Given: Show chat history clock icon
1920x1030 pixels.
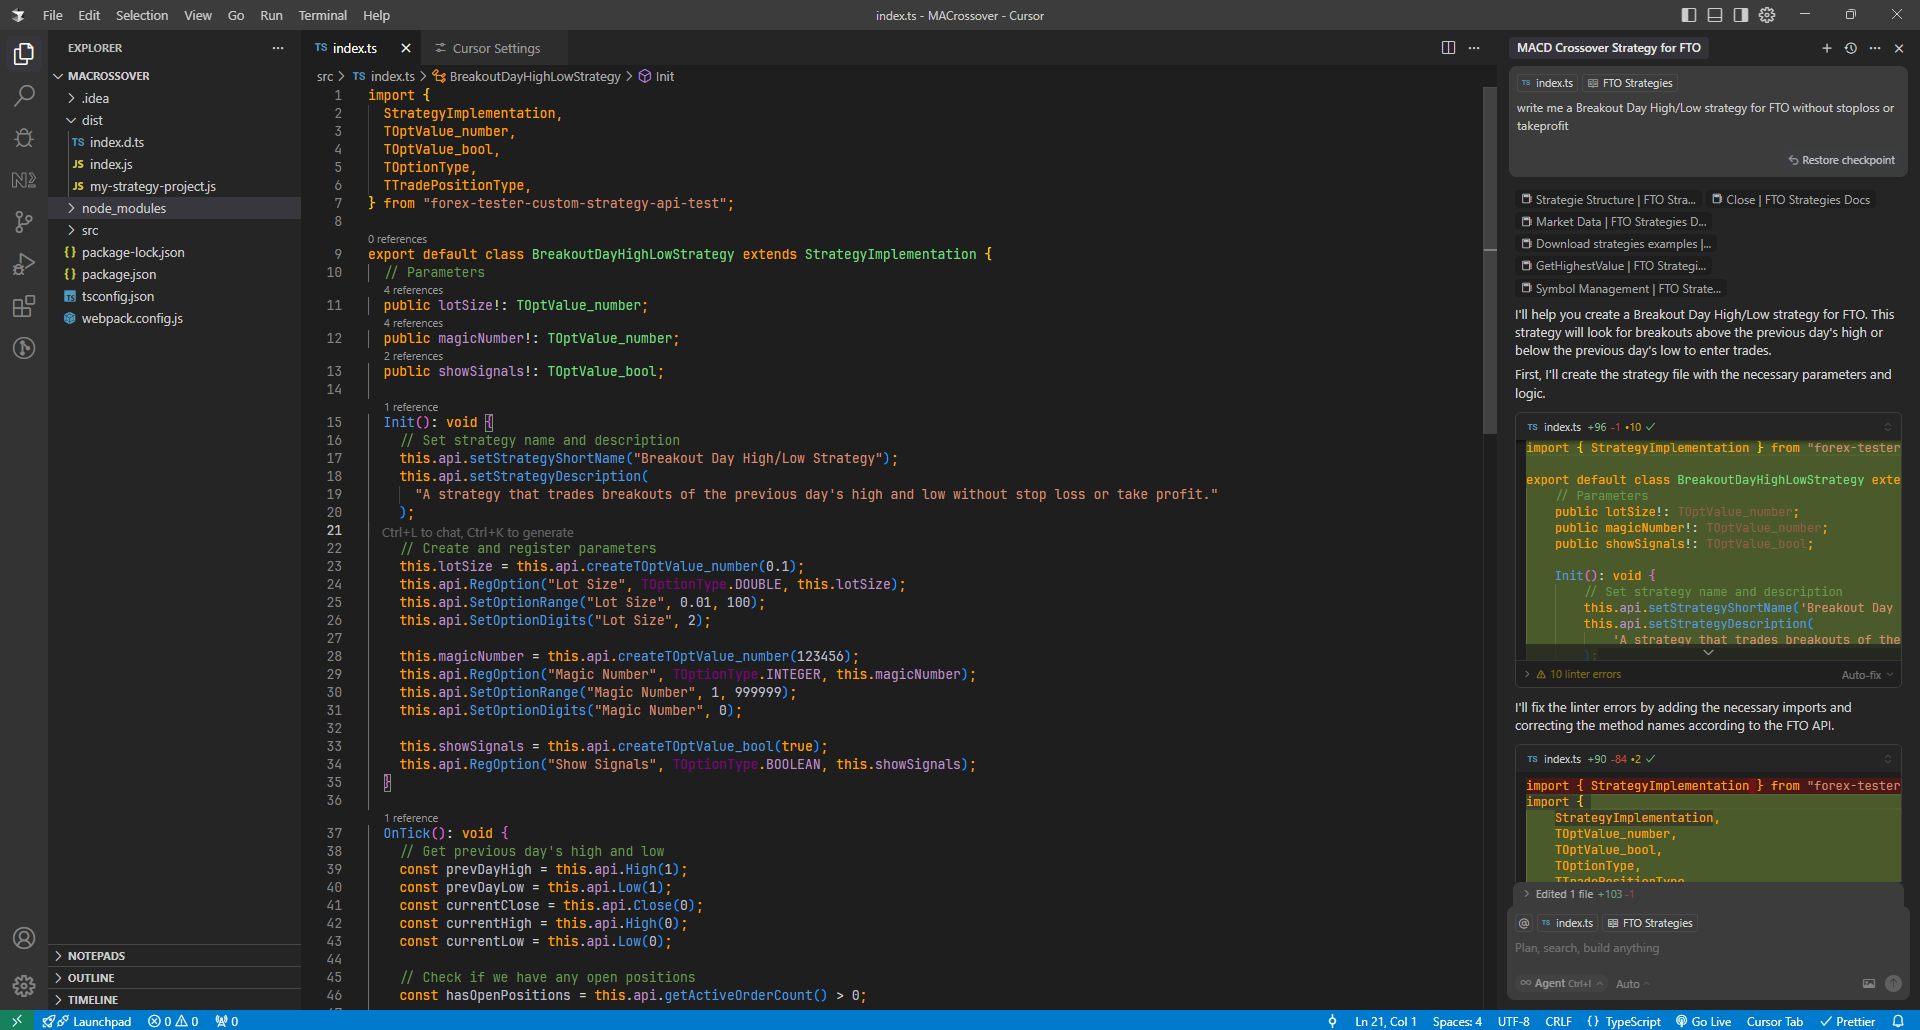Looking at the screenshot, I should [x=1850, y=48].
